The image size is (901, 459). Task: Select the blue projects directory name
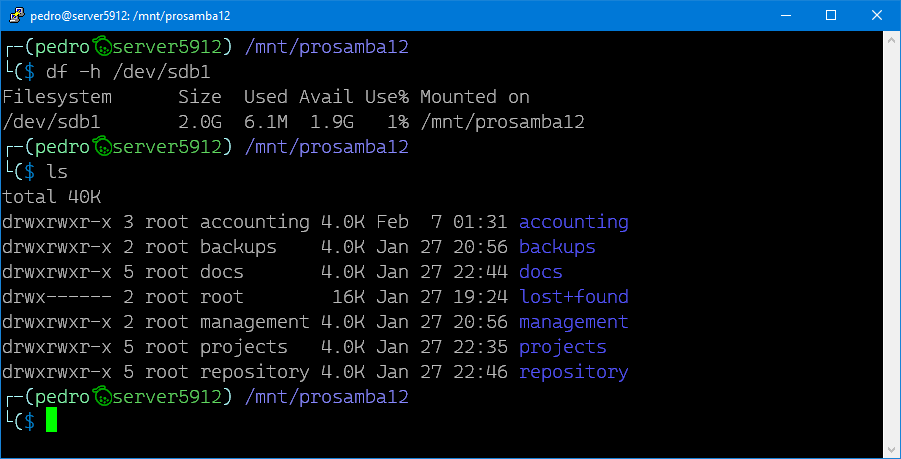[562, 347]
